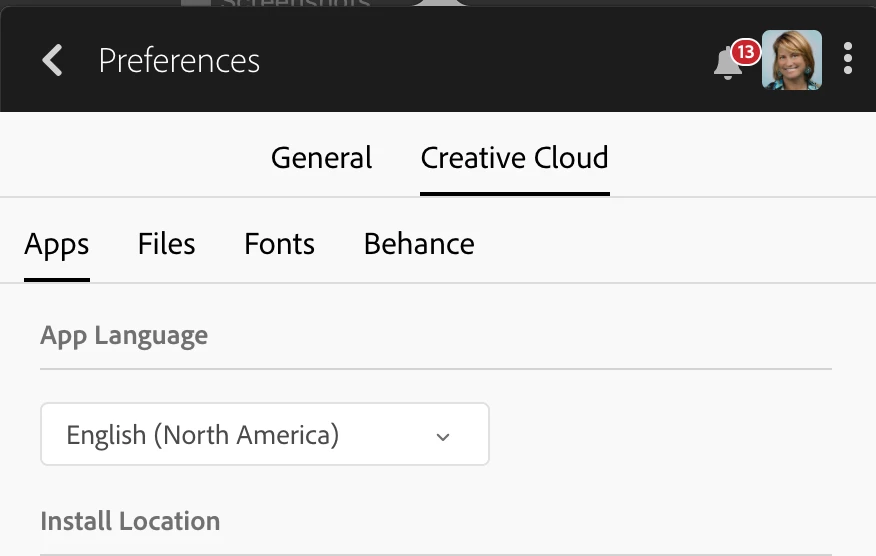This screenshot has height=556, width=876.
Task: Select the Creative Cloud tab
Action: 514,158
